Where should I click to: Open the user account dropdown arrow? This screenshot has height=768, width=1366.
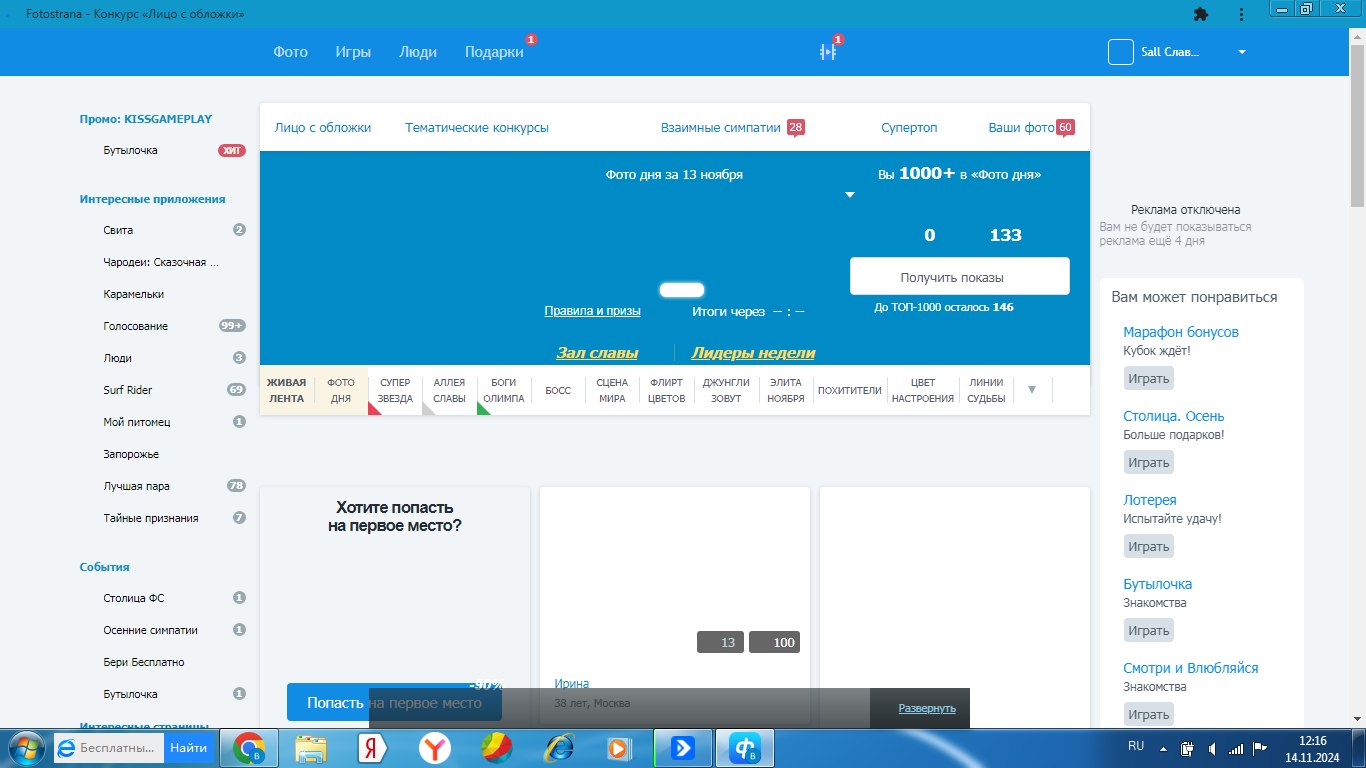tap(1242, 52)
